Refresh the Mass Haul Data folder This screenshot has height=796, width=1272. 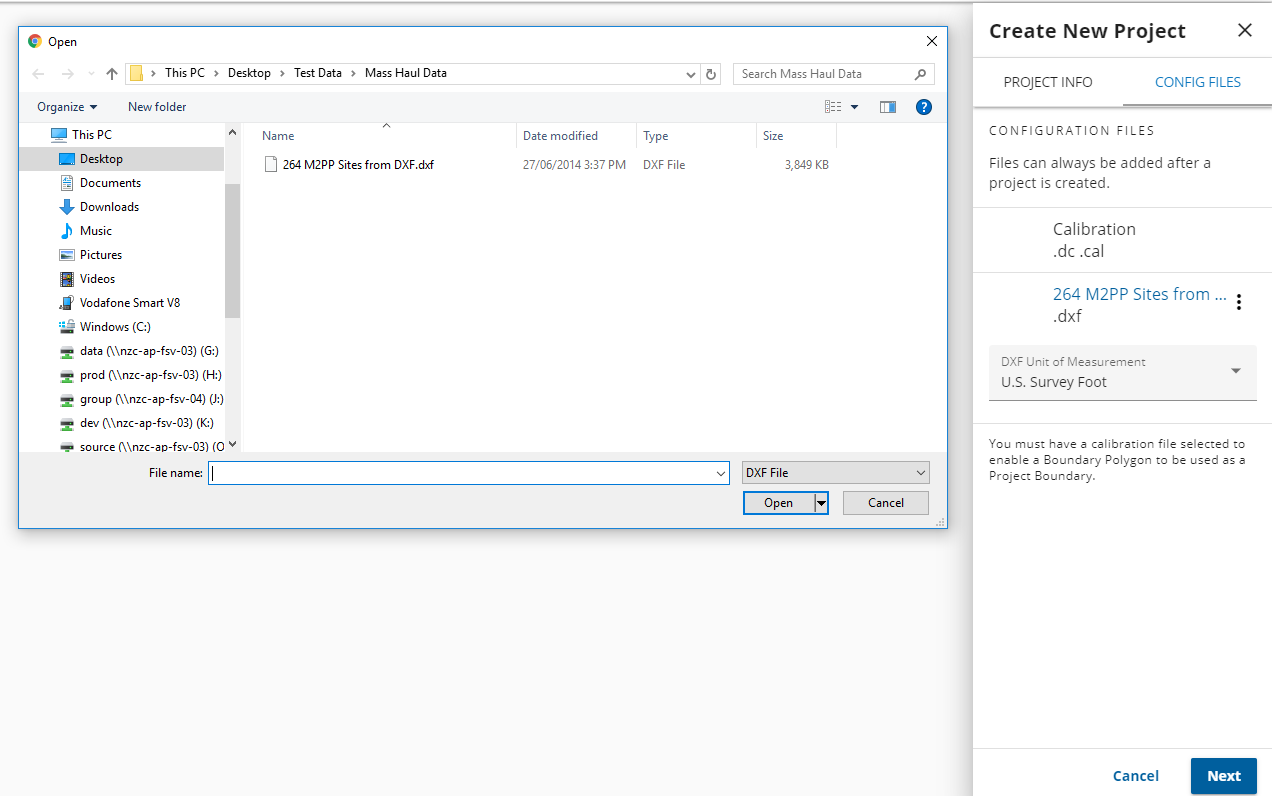[x=711, y=74]
